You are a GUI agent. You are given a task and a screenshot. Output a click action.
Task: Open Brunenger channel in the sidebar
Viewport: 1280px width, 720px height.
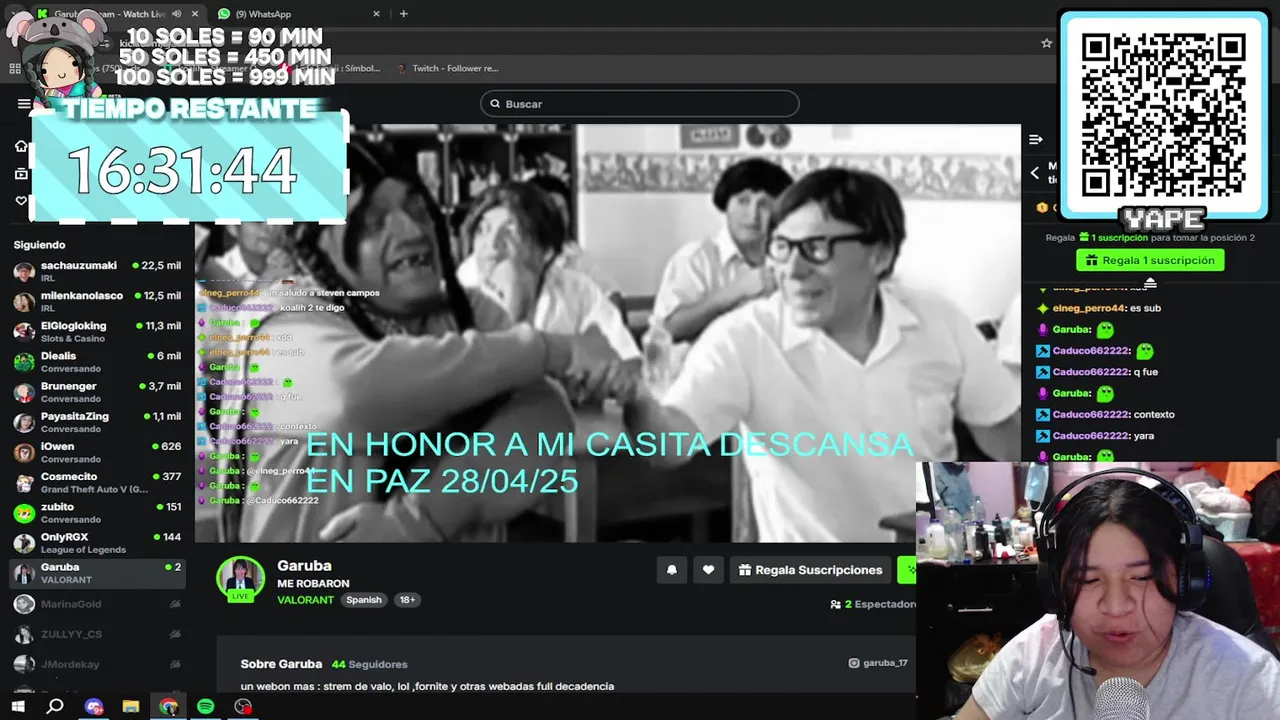pos(97,392)
